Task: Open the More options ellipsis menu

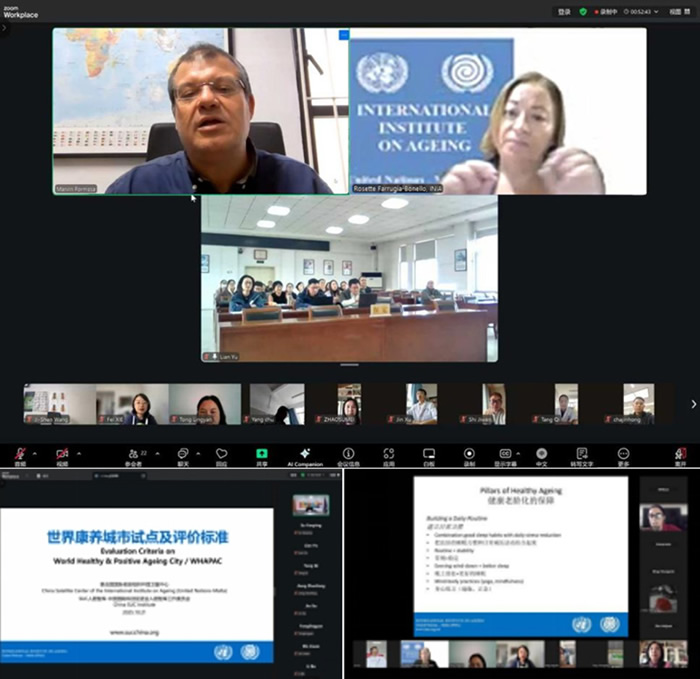Action: 624,454
